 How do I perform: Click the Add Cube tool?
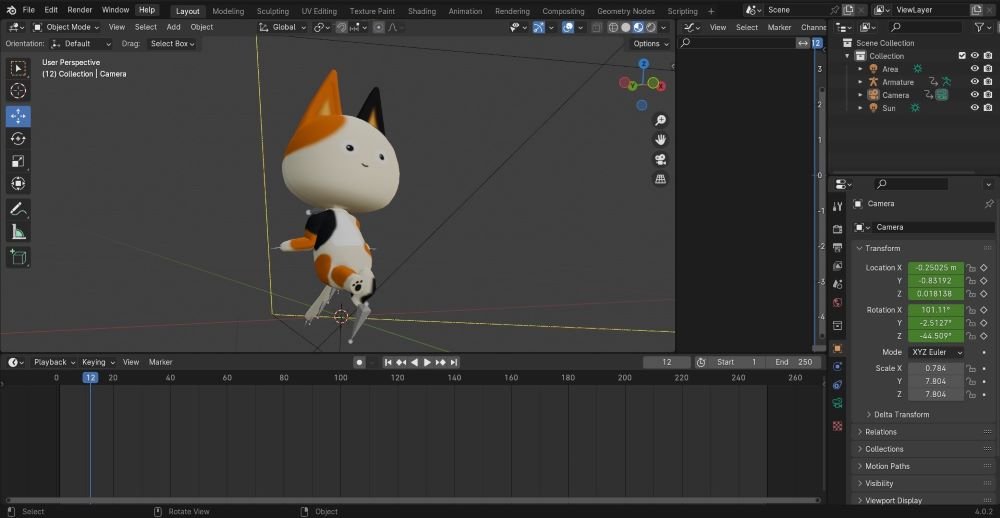(x=18, y=257)
